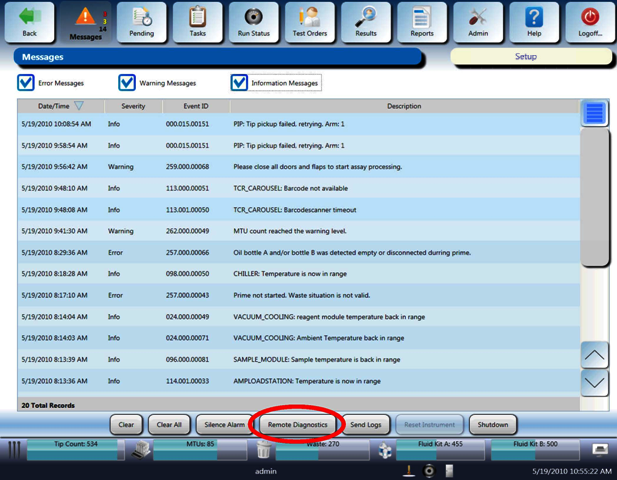
Task: Click the Logoff power icon
Action: [x=590, y=22]
